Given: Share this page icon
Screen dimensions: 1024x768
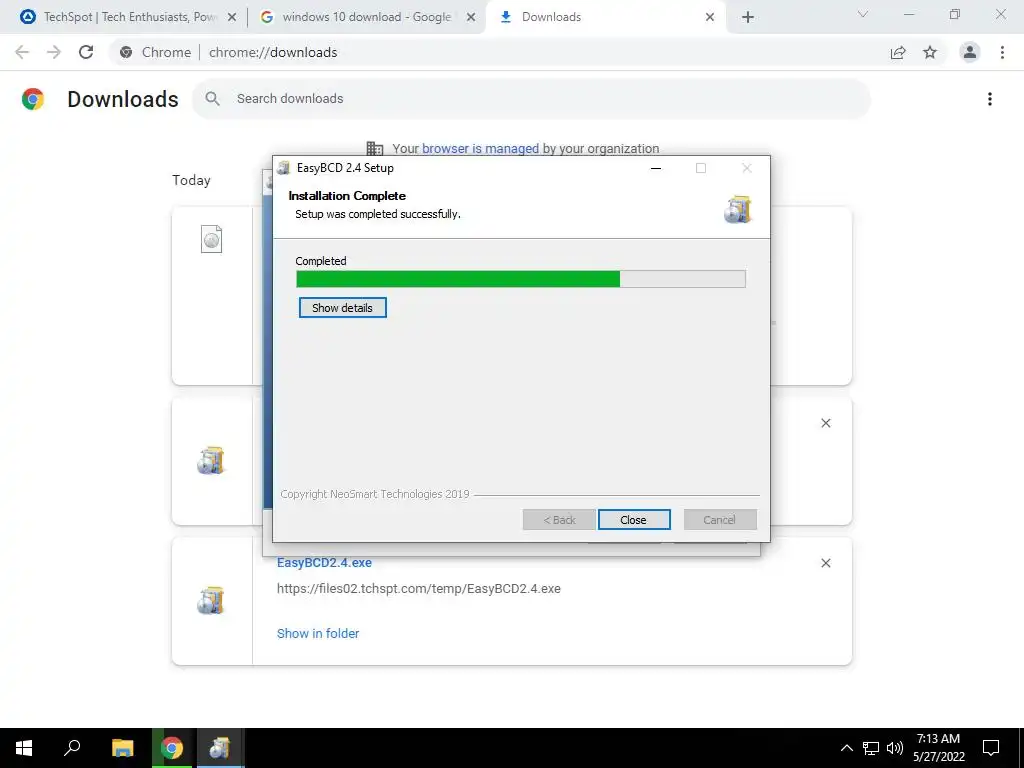Looking at the screenshot, I should (898, 53).
